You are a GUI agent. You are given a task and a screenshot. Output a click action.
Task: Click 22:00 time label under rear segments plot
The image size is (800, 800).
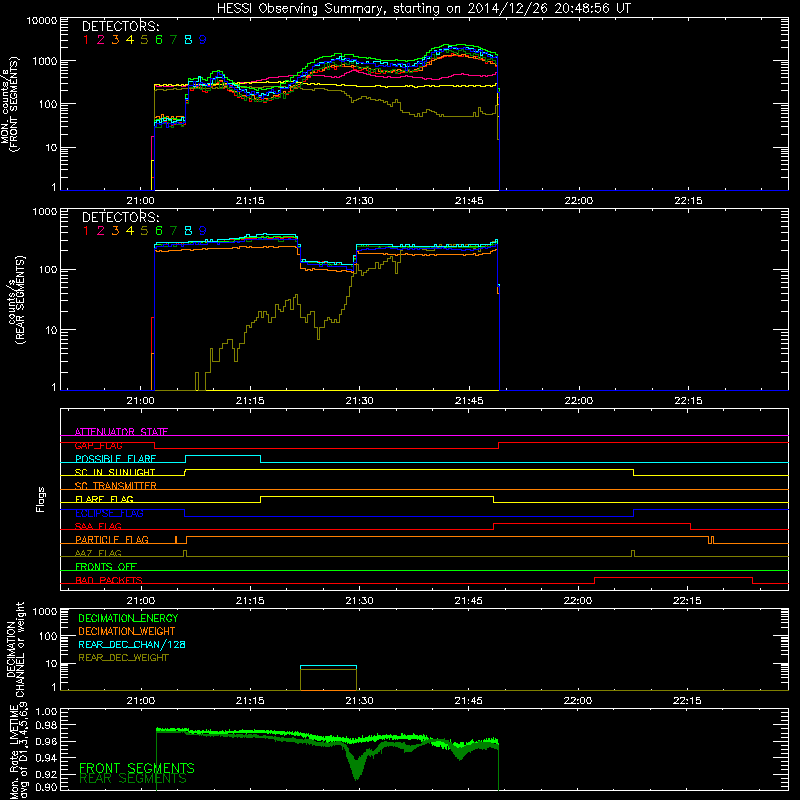(x=579, y=401)
